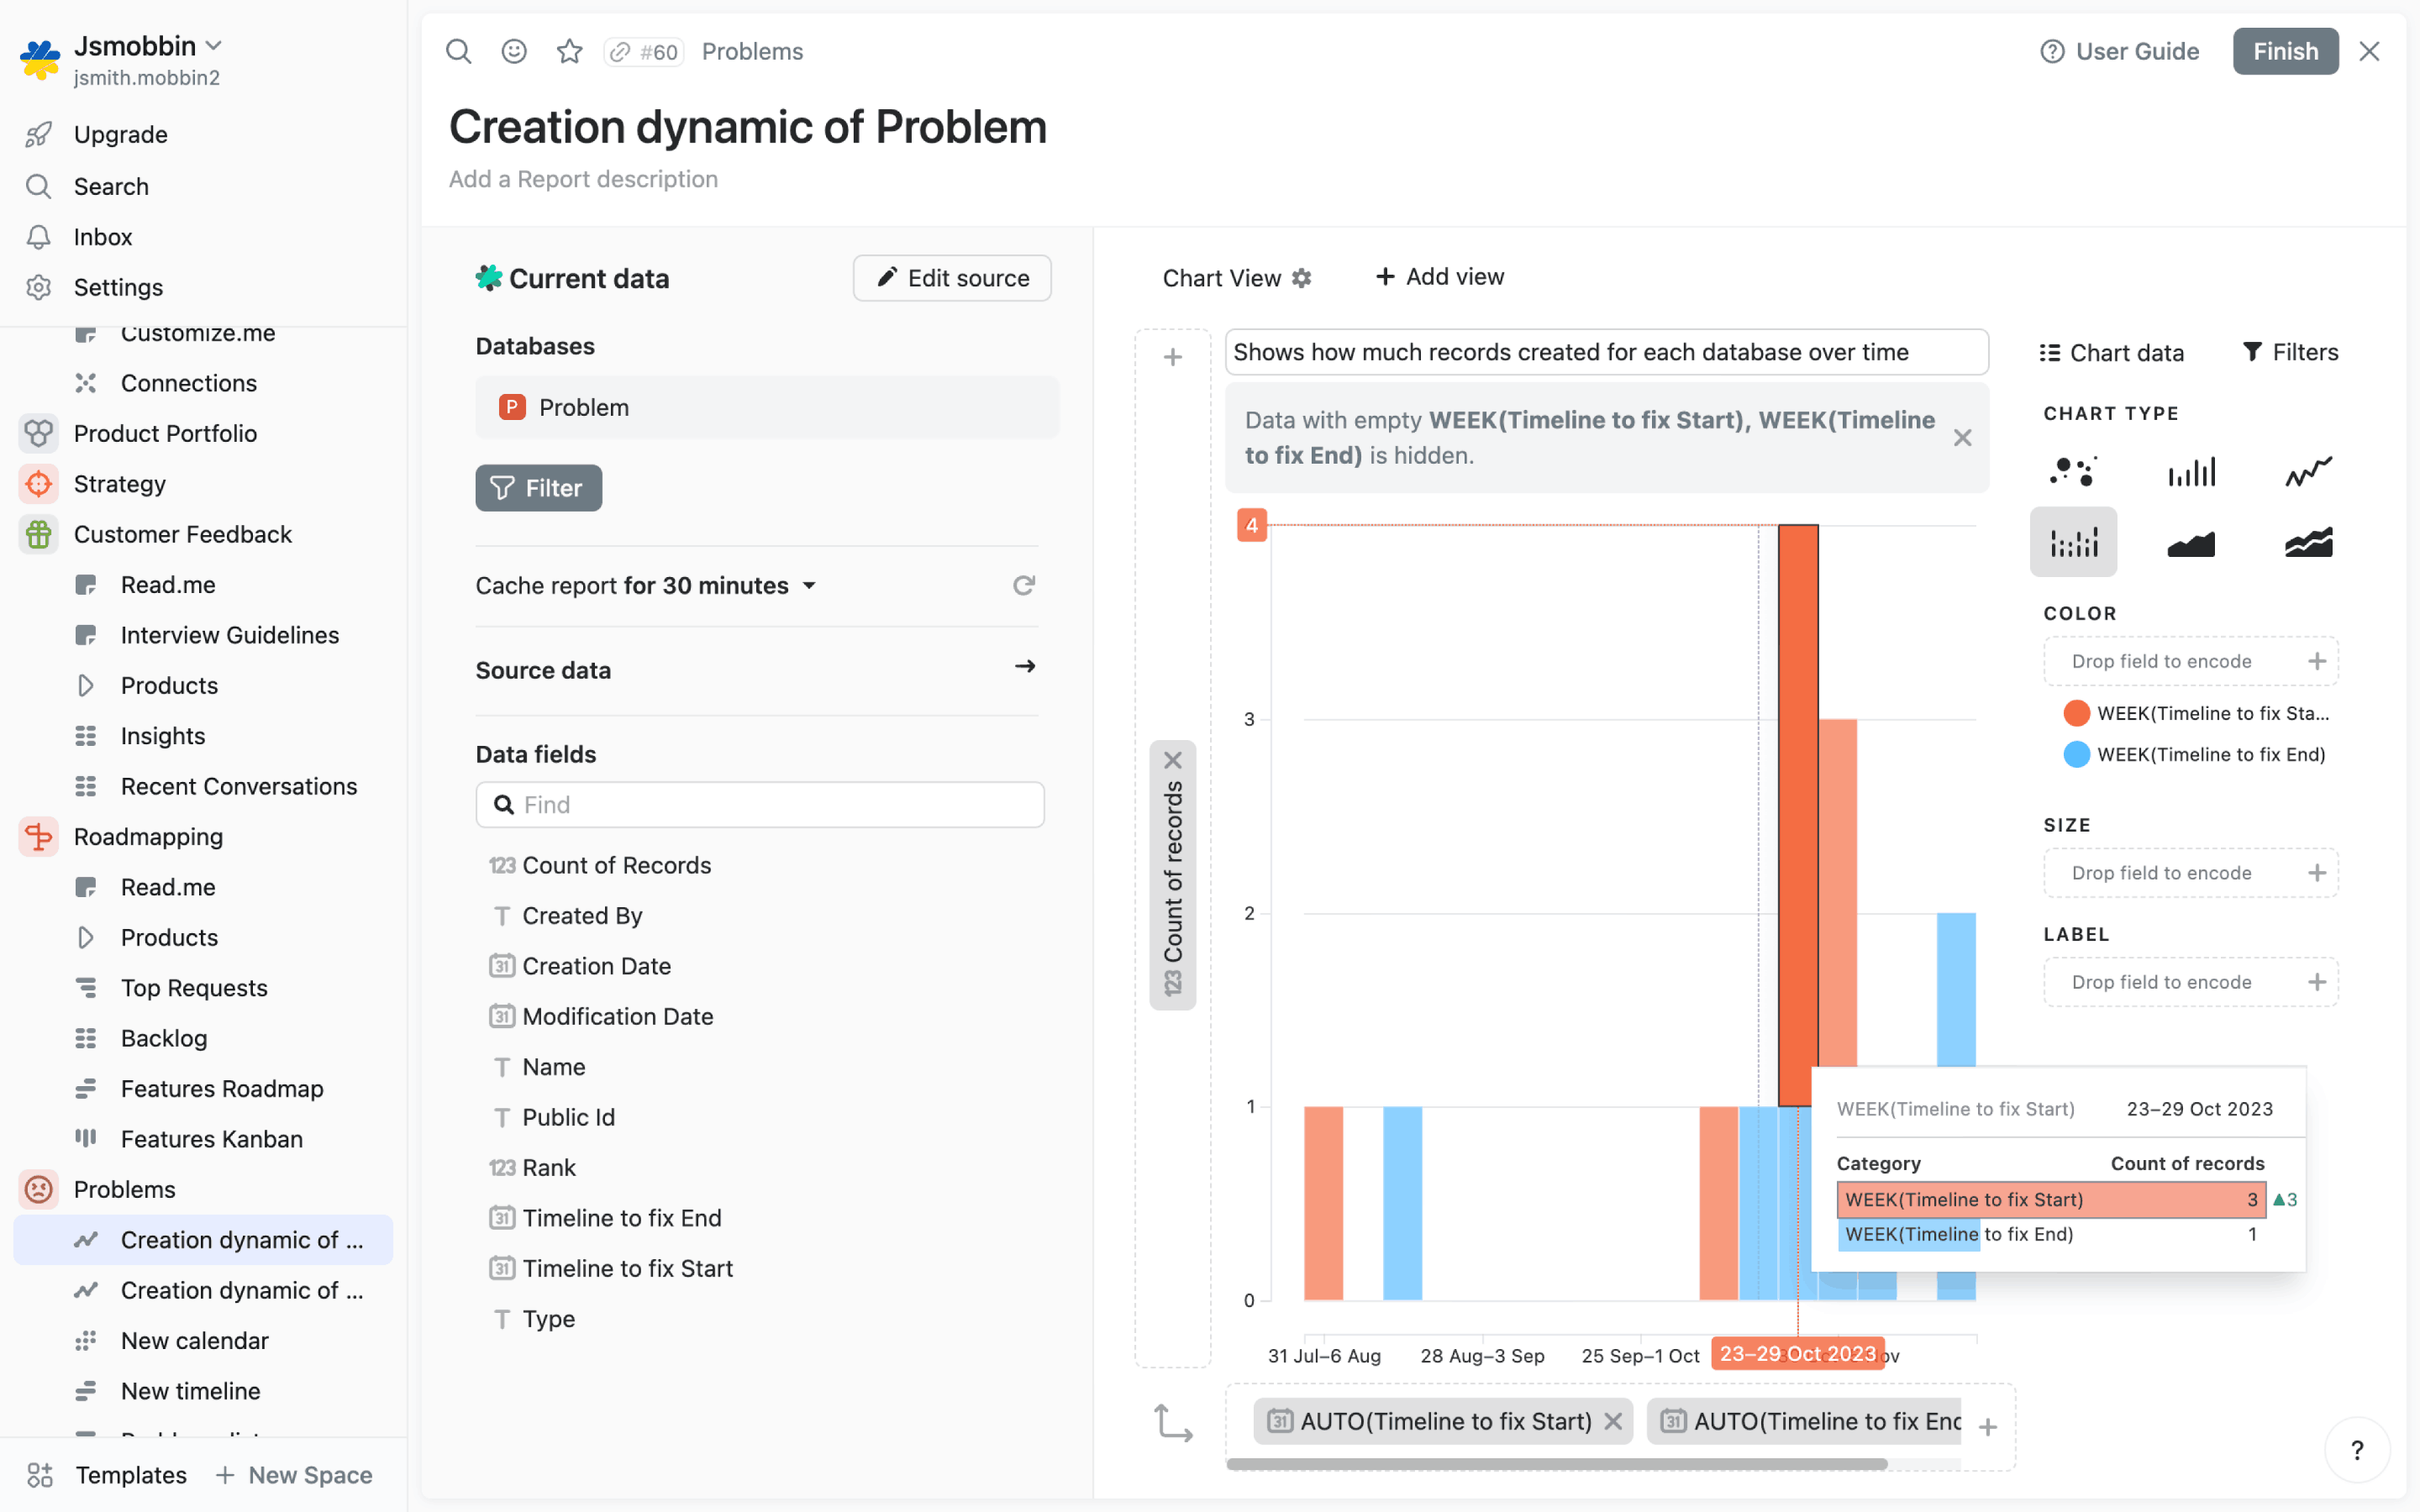The height and width of the screenshot is (1512, 2420).
Task: Select the grouped bar chart type
Action: pyautogui.click(x=2072, y=543)
